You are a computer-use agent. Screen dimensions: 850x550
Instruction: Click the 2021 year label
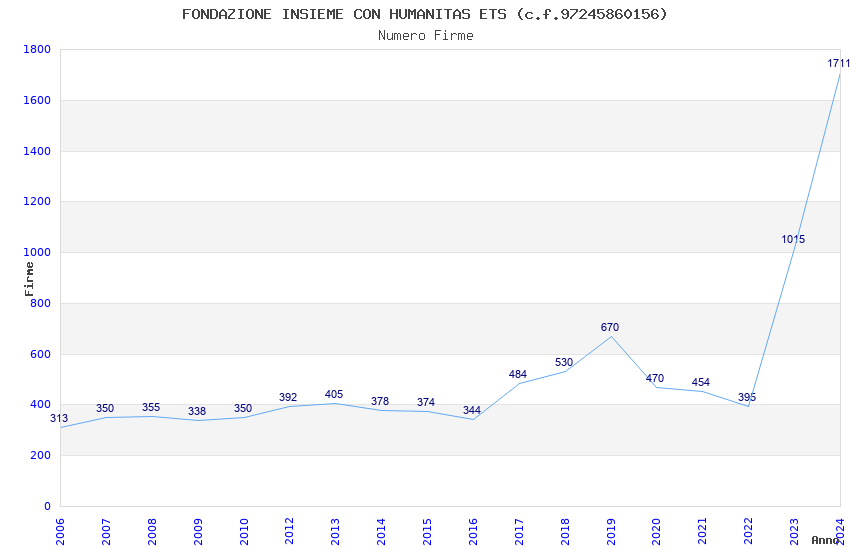pyautogui.click(x=703, y=532)
